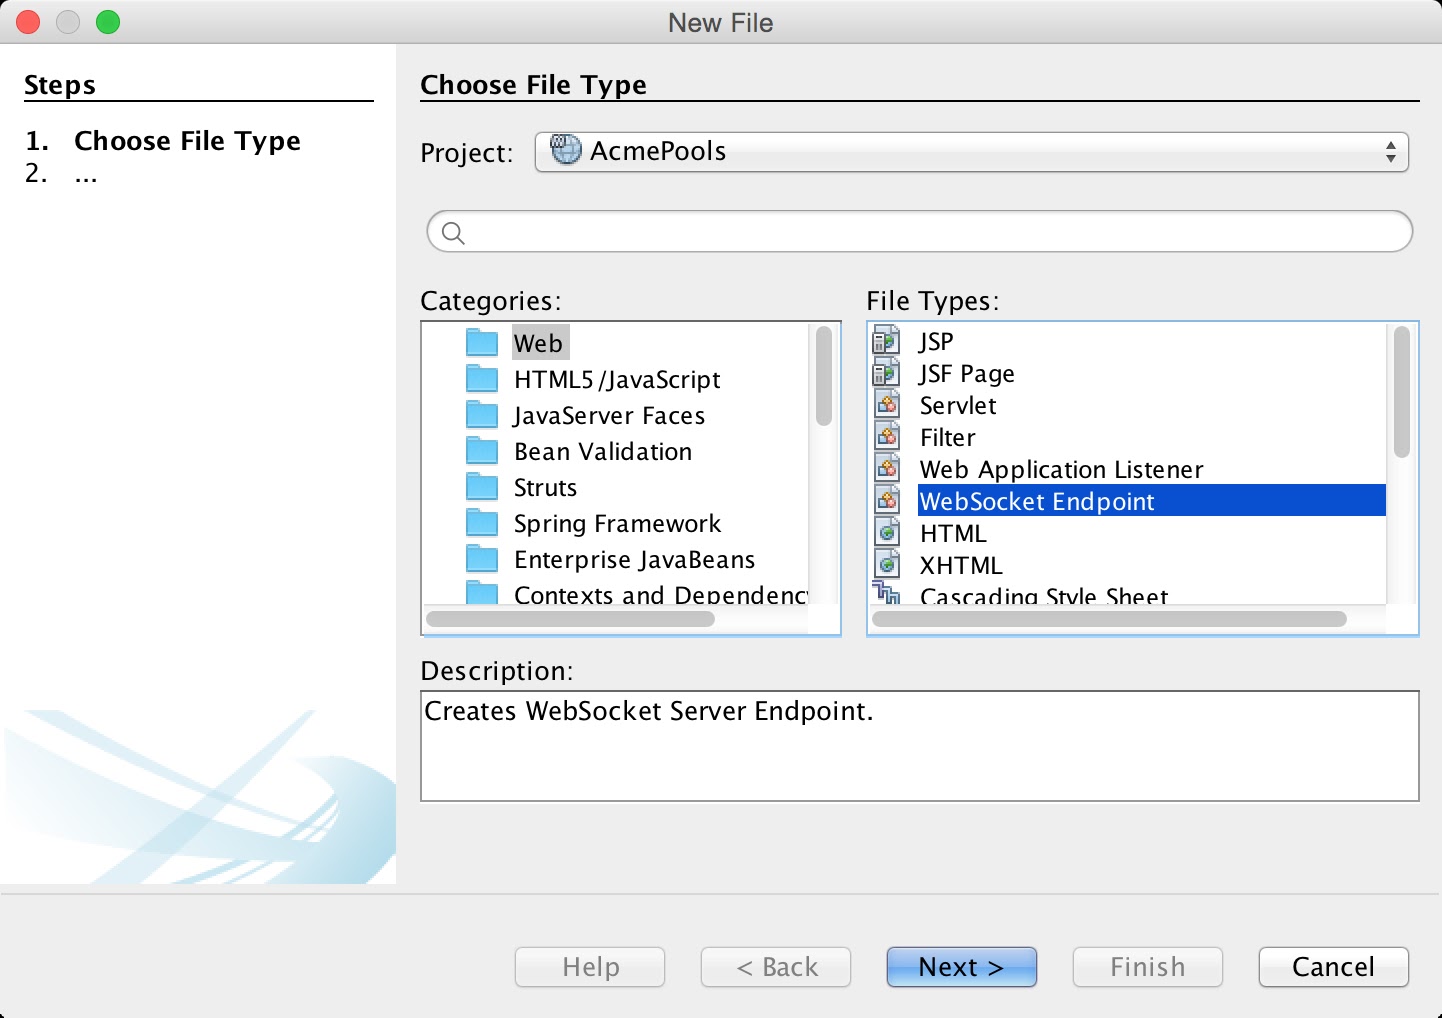This screenshot has height=1018, width=1442.
Task: Click the Struts folder icon
Action: pyautogui.click(x=482, y=487)
